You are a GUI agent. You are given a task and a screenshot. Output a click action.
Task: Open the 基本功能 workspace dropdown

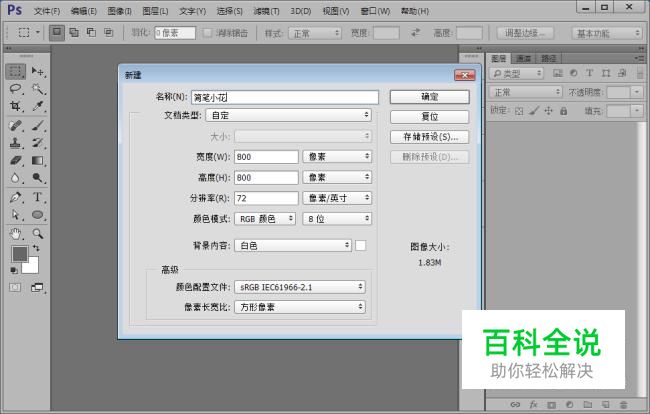(x=607, y=33)
